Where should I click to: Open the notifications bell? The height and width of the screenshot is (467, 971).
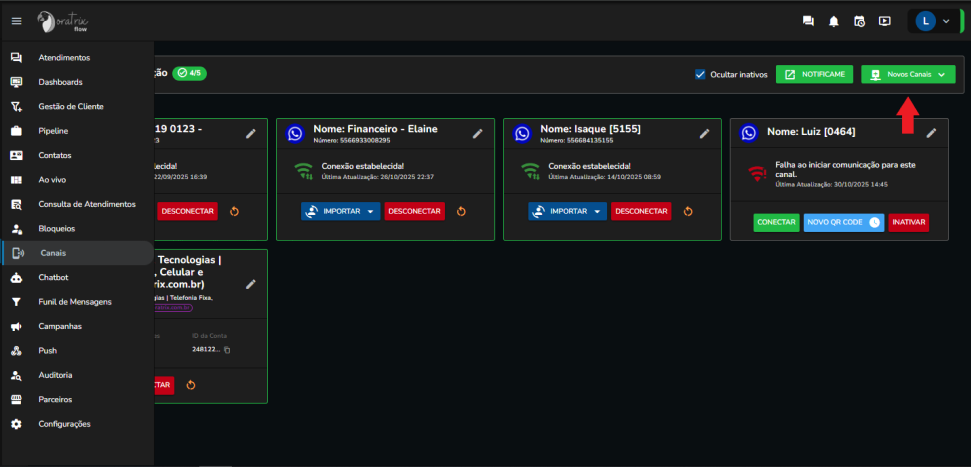pyautogui.click(x=833, y=21)
